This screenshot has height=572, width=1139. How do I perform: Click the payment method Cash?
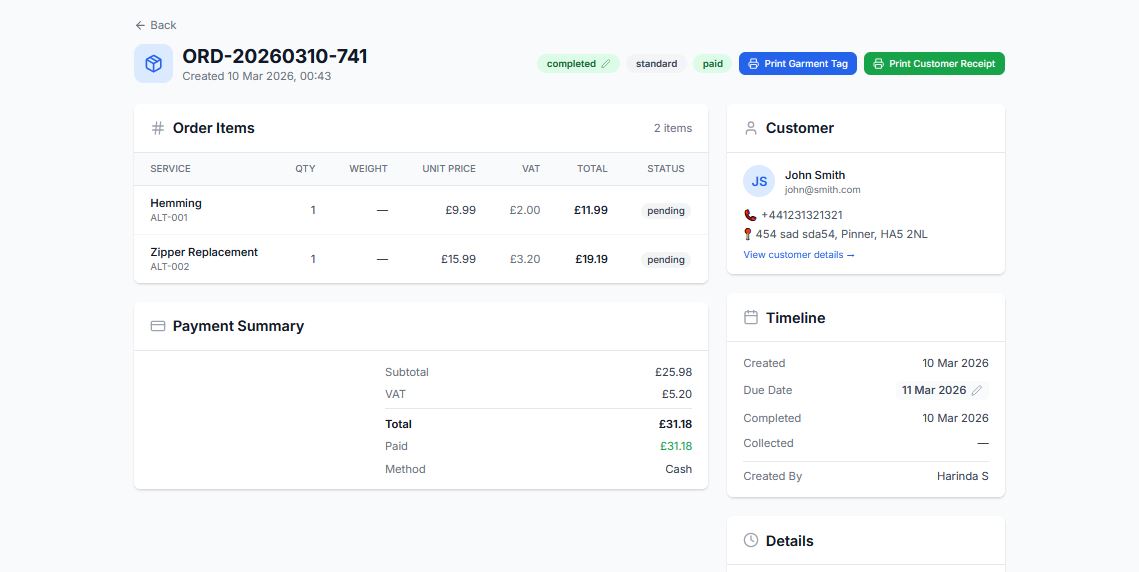[x=678, y=470]
